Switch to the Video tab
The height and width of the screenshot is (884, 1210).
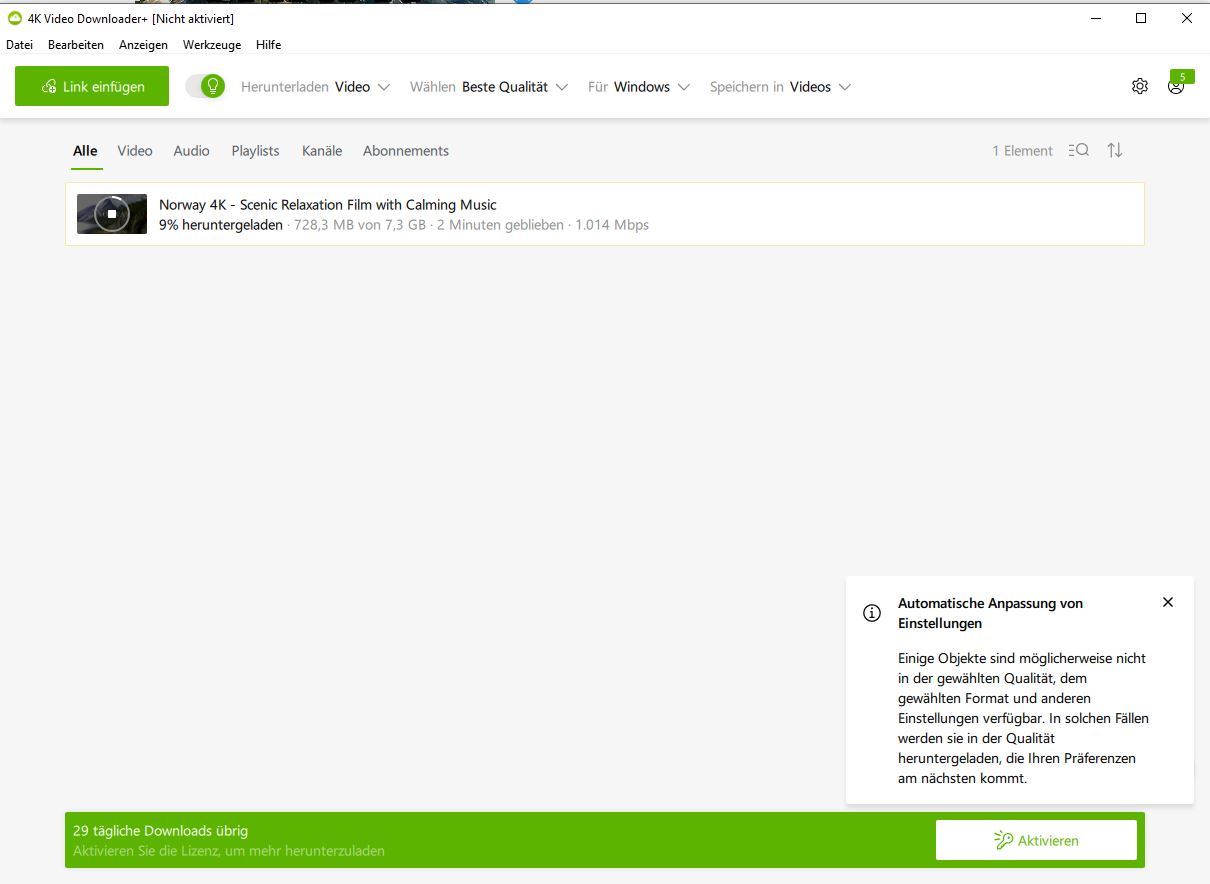[135, 151]
